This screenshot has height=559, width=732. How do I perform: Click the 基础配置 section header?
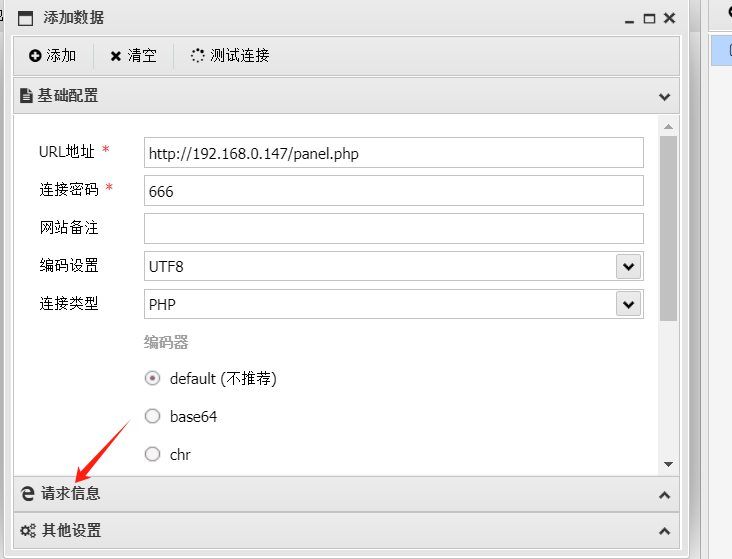tap(346, 96)
